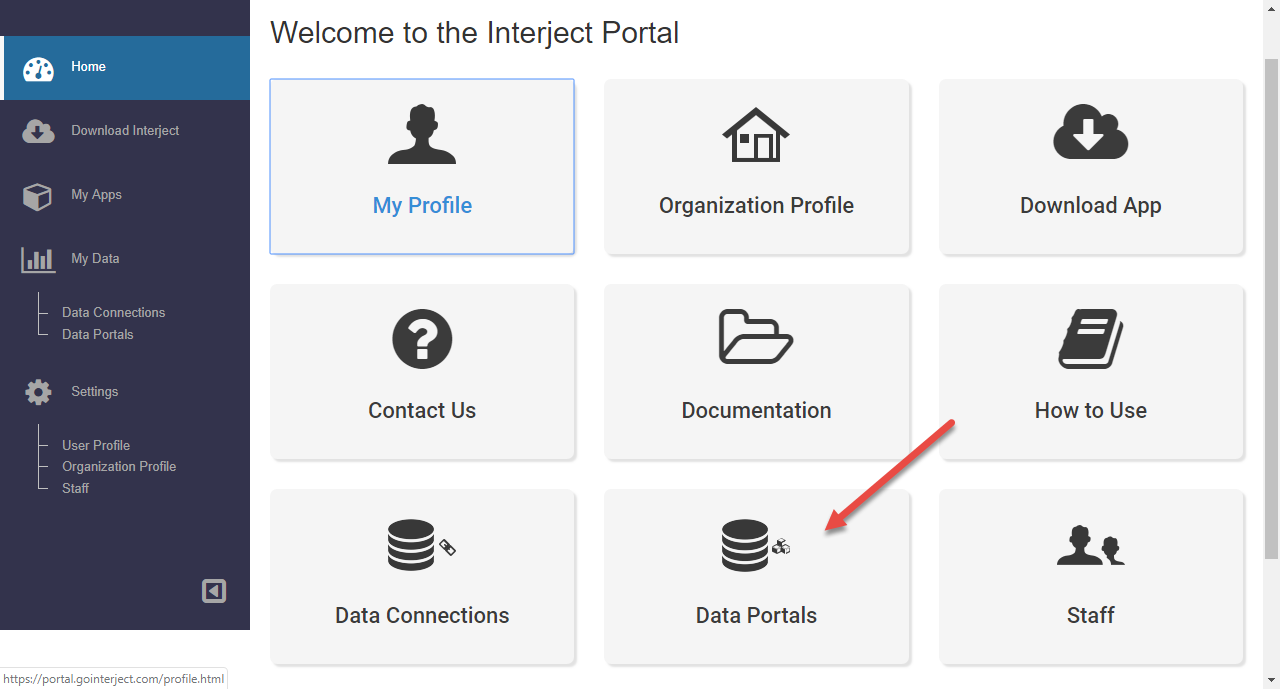Select Data Portals in sidebar tree

(97, 335)
